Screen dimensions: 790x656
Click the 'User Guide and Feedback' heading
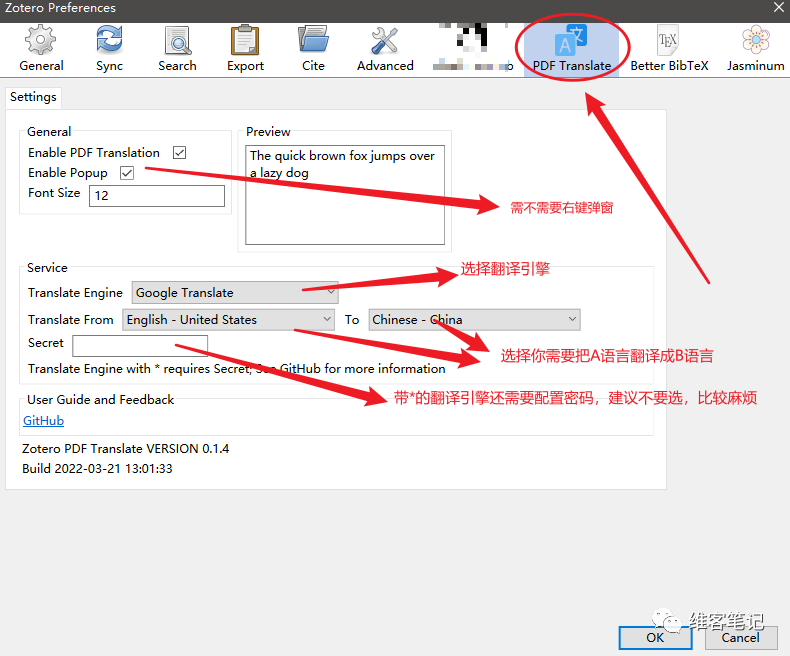[x=101, y=400]
